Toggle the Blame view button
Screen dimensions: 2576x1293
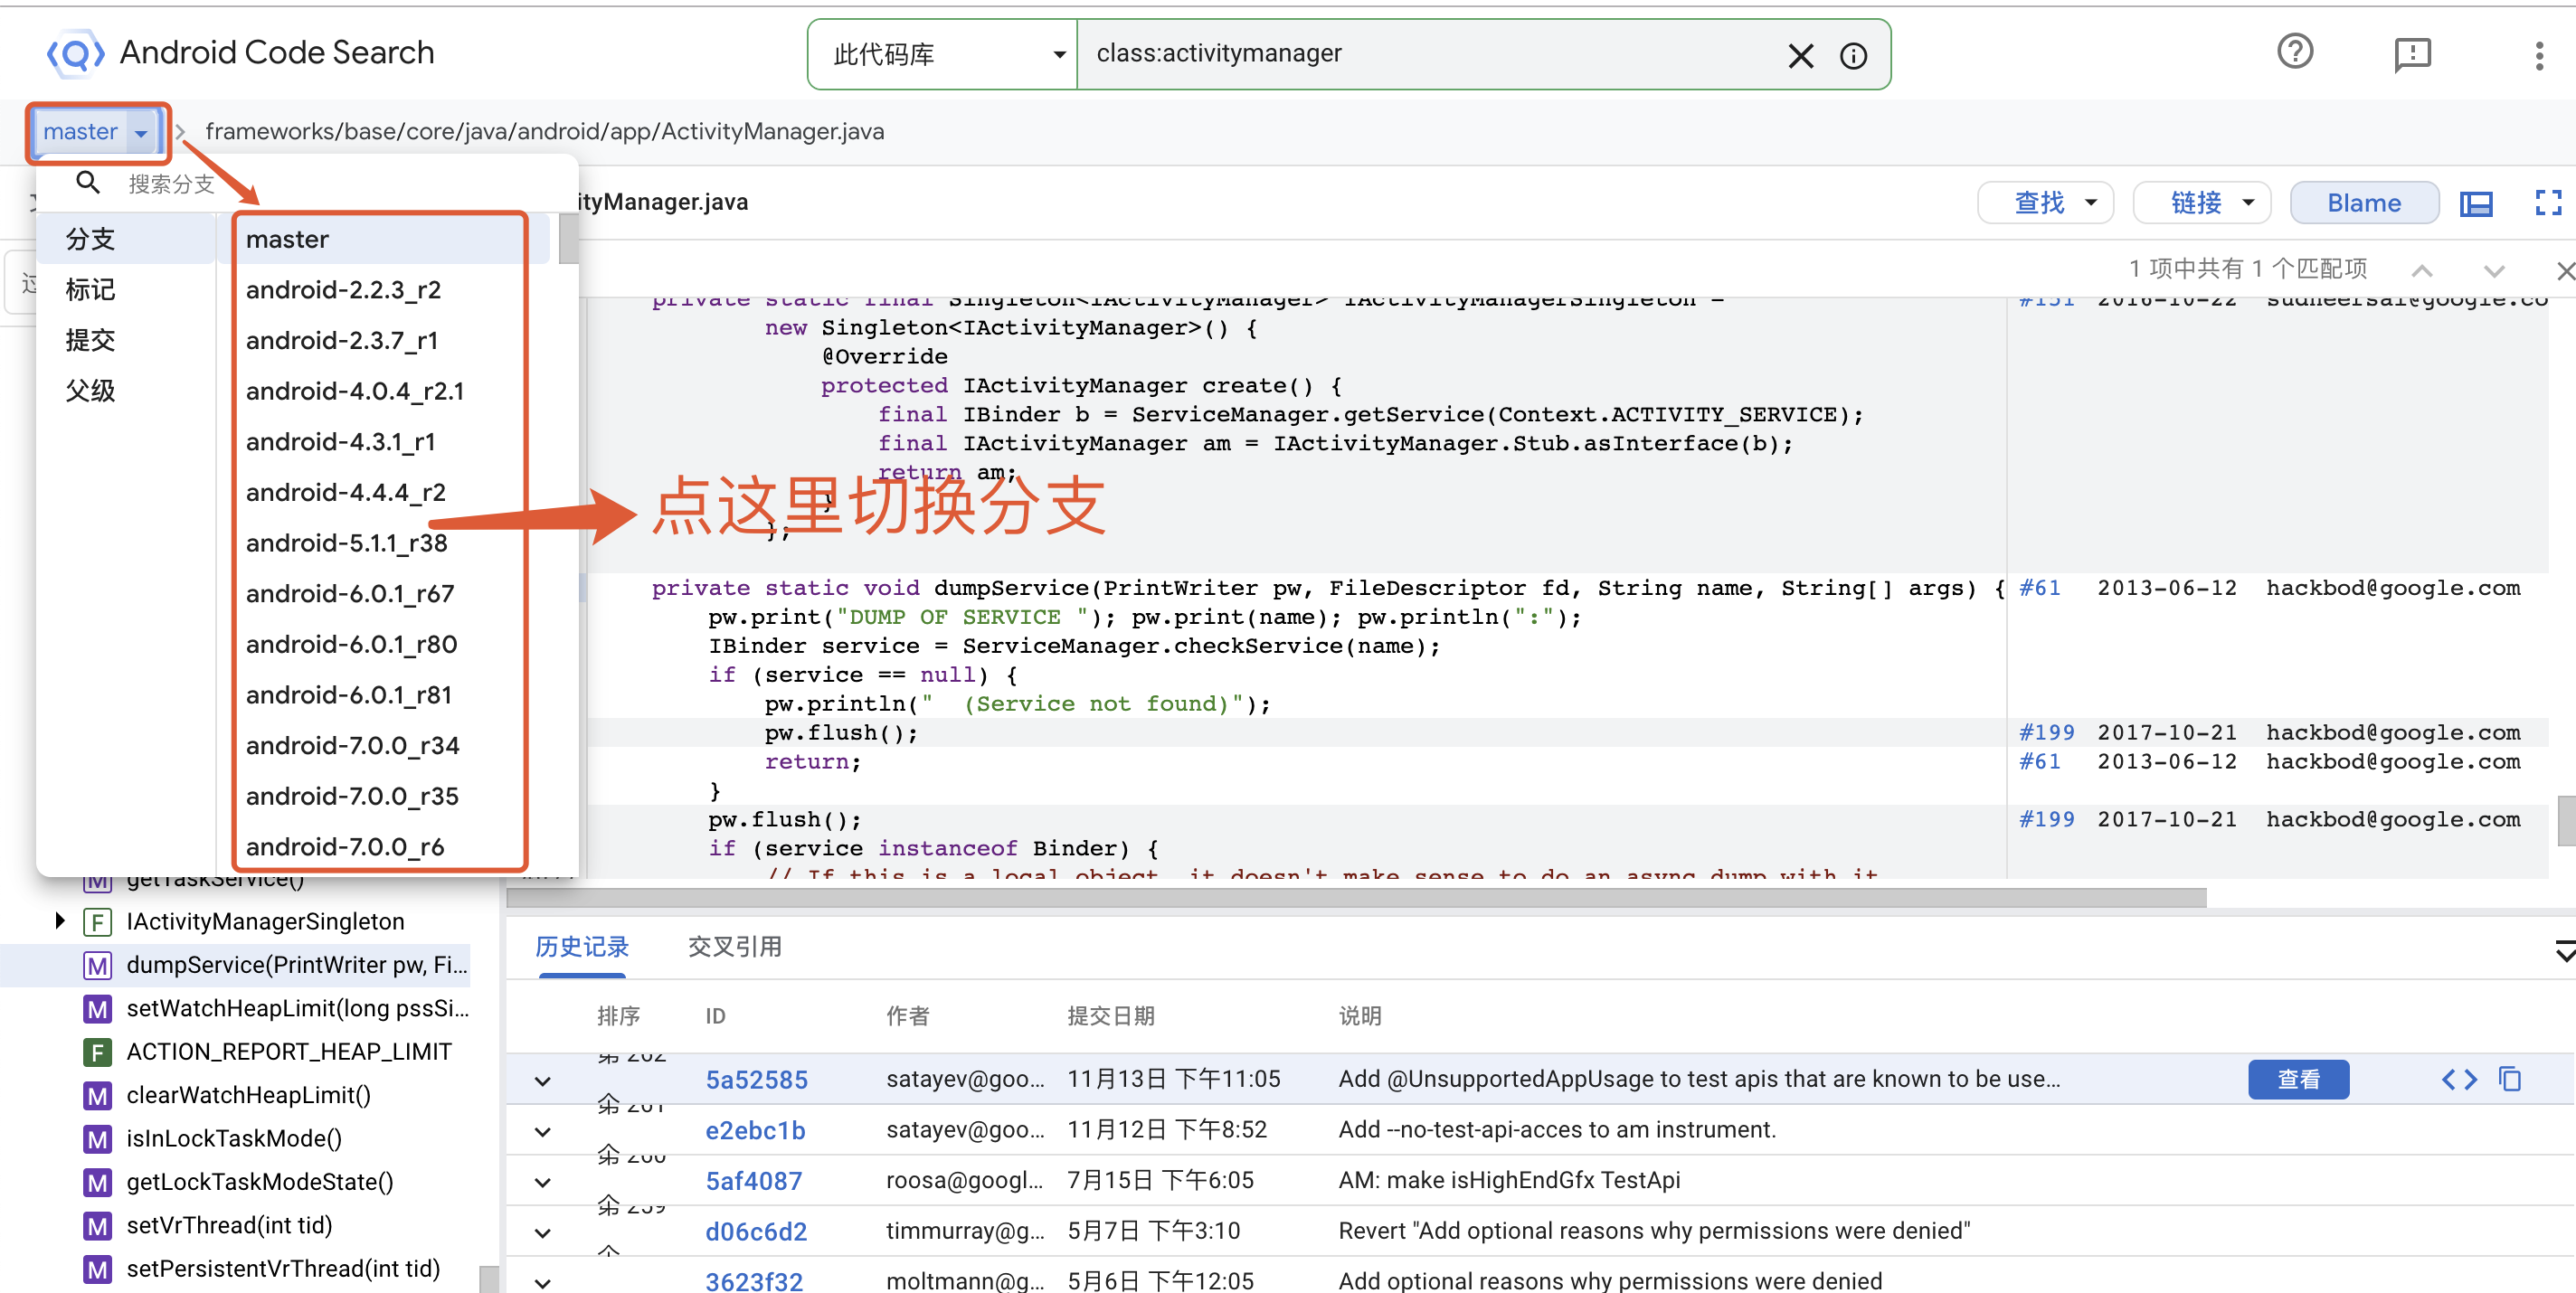2363,203
